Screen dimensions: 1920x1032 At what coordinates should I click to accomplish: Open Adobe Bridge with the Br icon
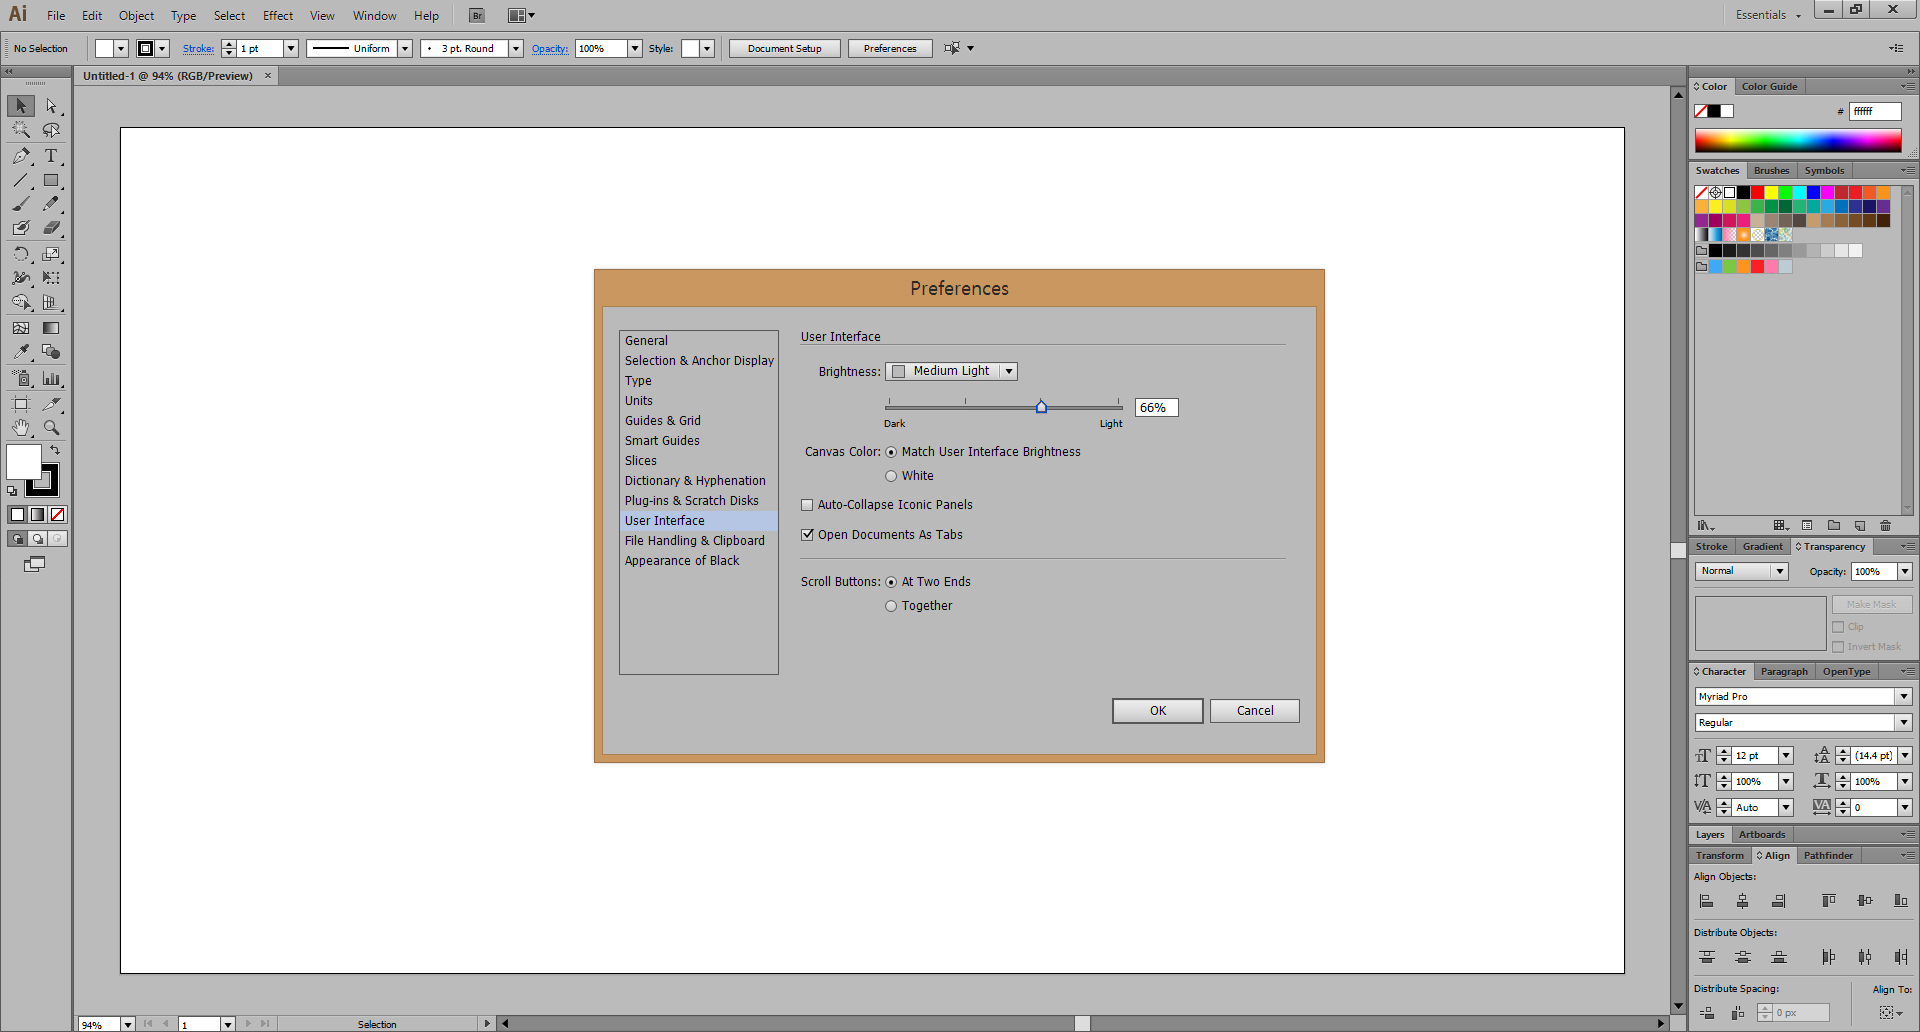click(x=477, y=16)
